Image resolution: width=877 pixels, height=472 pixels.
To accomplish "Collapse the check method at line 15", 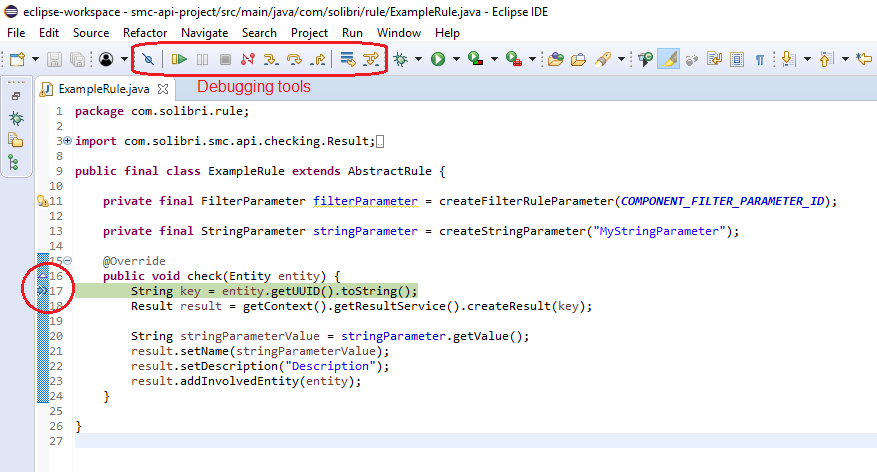I will pos(67,260).
